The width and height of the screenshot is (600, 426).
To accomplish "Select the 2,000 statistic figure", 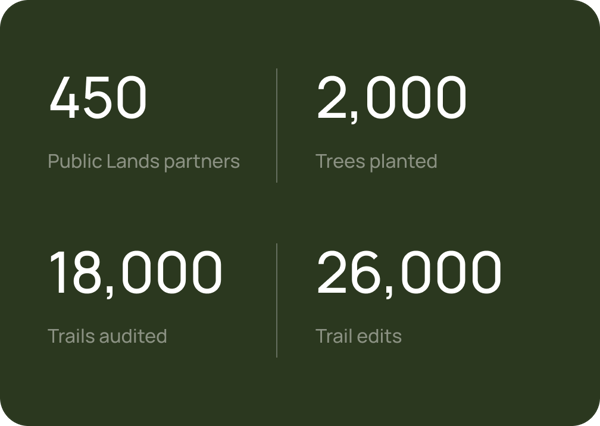I will point(392,100).
